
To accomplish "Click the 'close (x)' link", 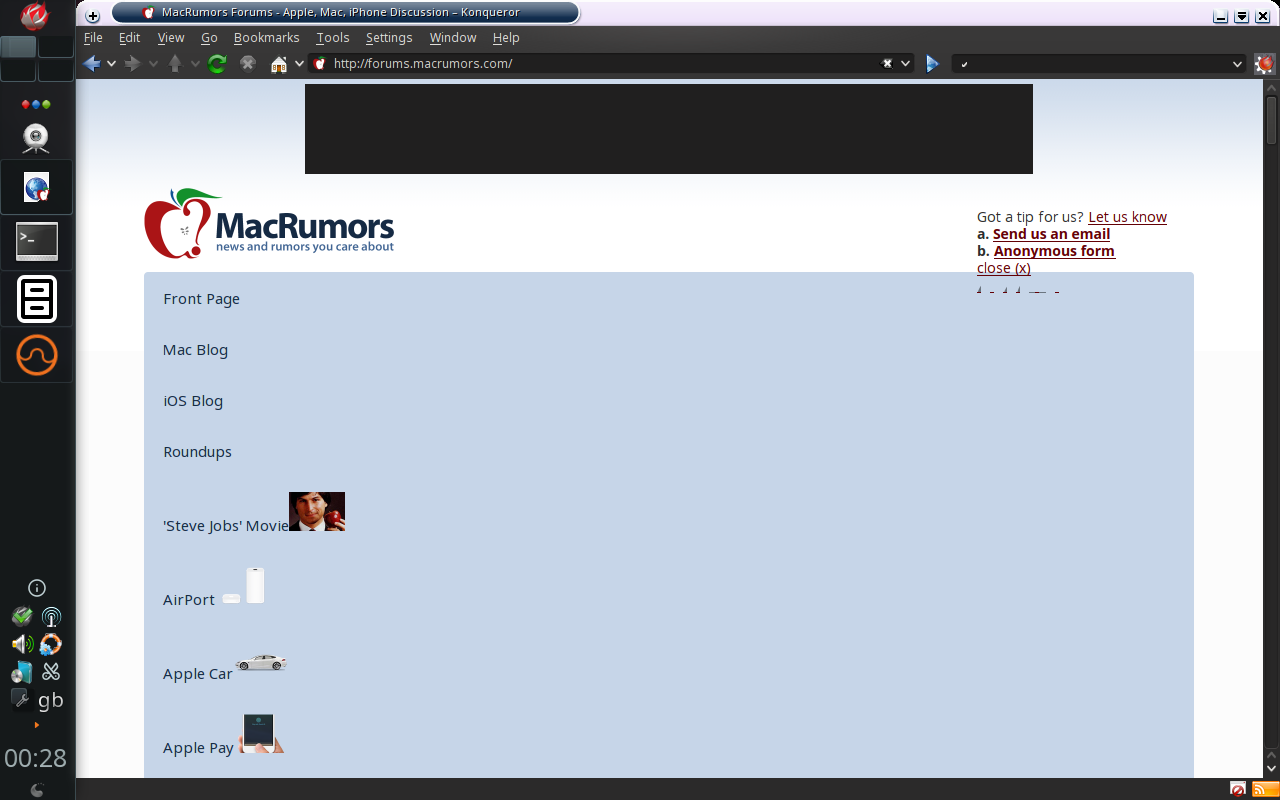I will (x=1004, y=268).
